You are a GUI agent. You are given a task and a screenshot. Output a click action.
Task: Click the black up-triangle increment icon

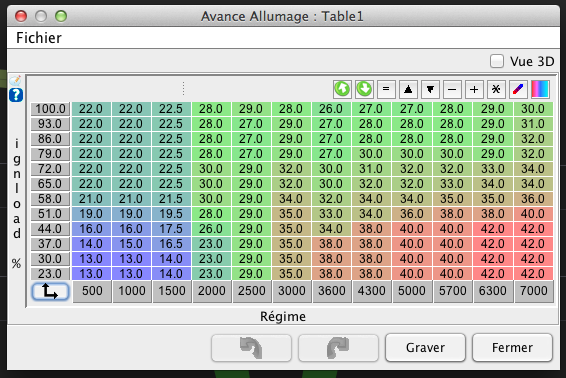408,89
